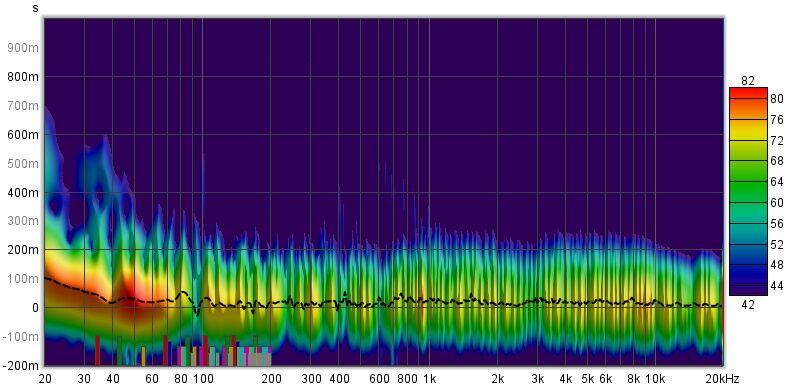The height and width of the screenshot is (390, 800).
Task: Click the color scale legend bar
Action: [748, 191]
